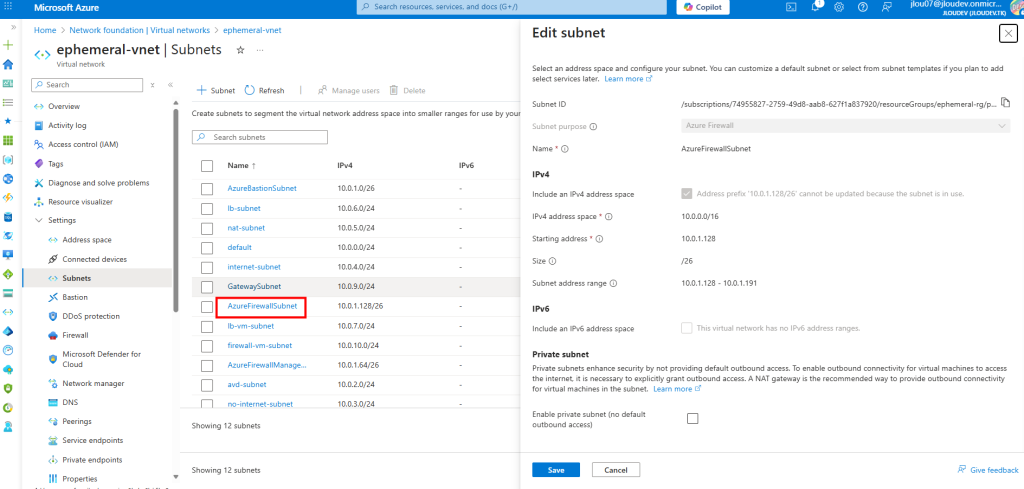Open the Subnet purpose dropdown
Screen dimensions: 1024x489
[845, 126]
